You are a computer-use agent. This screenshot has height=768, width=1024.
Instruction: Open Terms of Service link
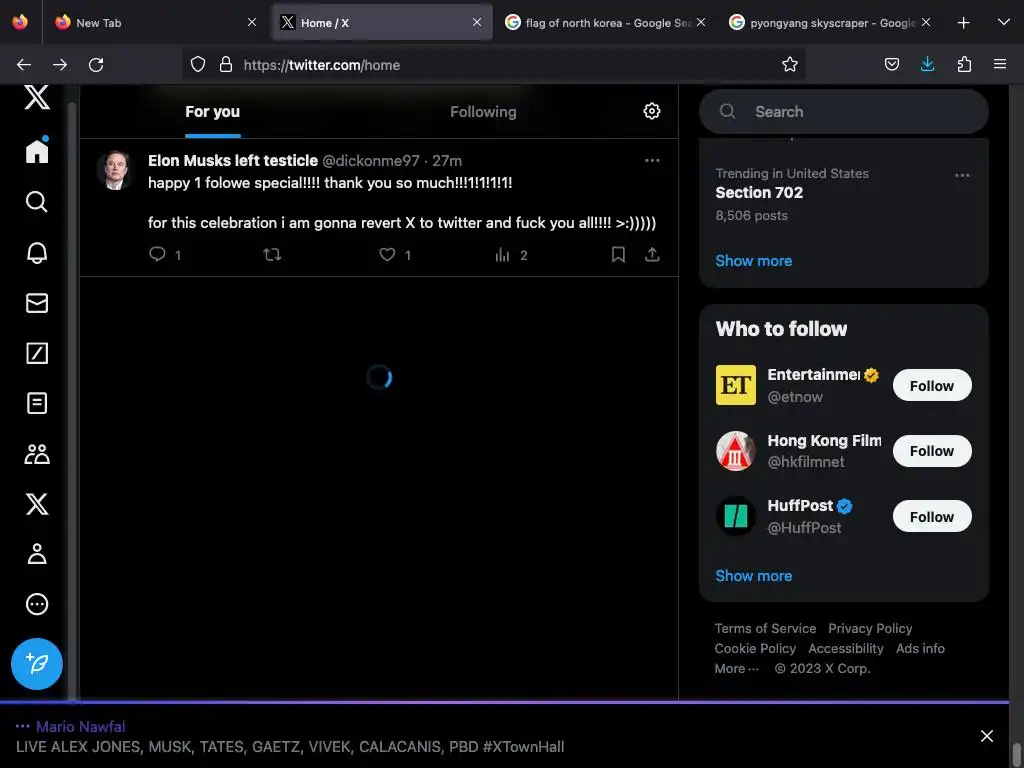click(x=765, y=628)
